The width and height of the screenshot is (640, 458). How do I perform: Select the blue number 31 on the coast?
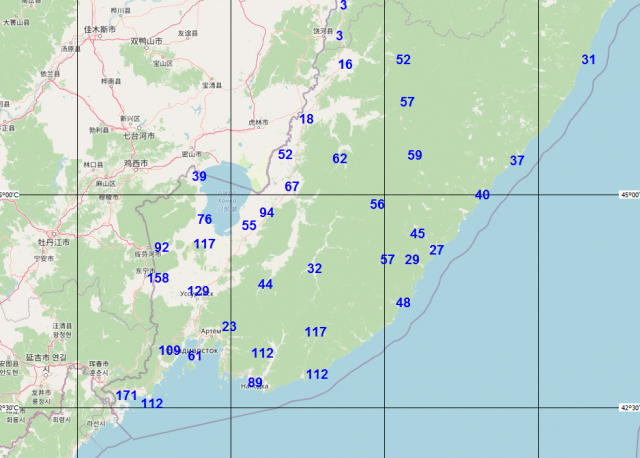588,60
